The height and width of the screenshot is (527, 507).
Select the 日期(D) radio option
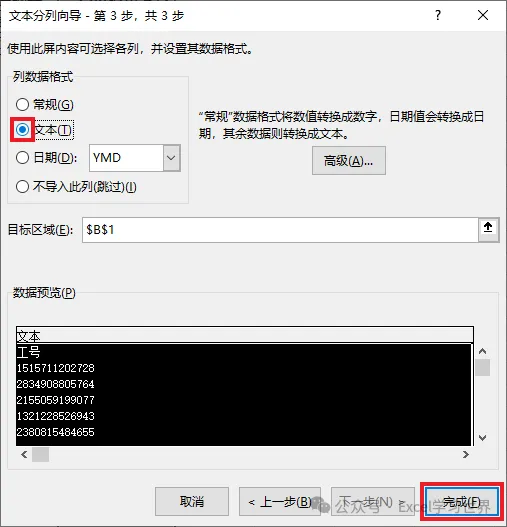click(22, 157)
